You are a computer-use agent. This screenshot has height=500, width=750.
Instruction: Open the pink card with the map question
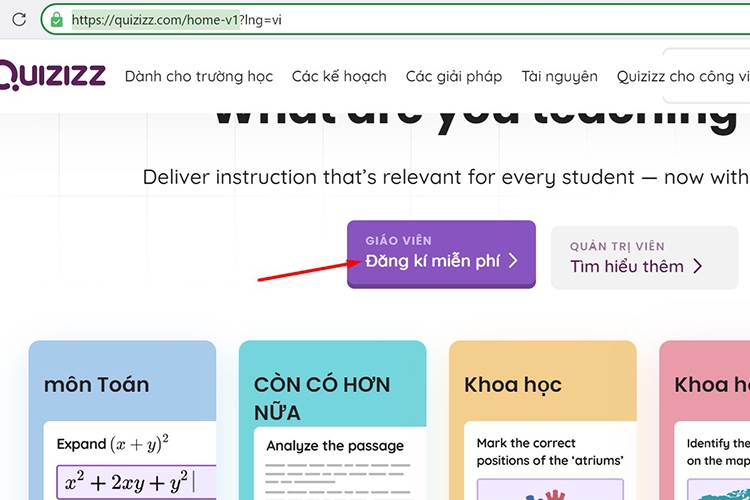705,420
